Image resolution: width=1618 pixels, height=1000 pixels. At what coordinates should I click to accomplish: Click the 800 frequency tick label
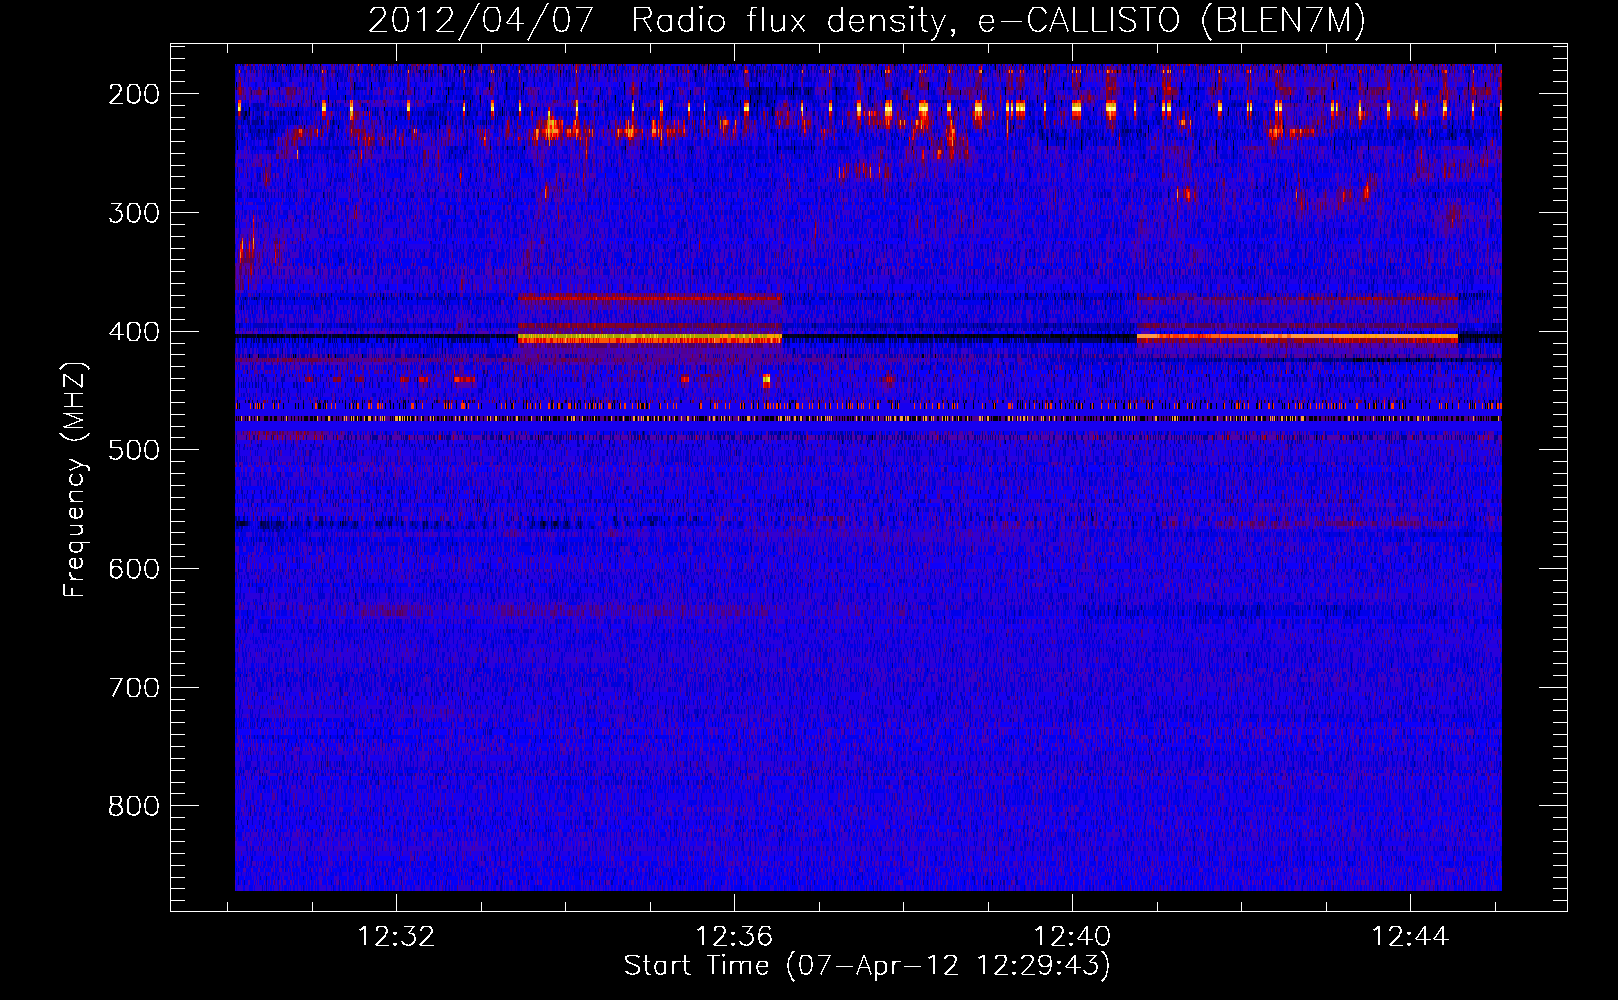[x=133, y=806]
